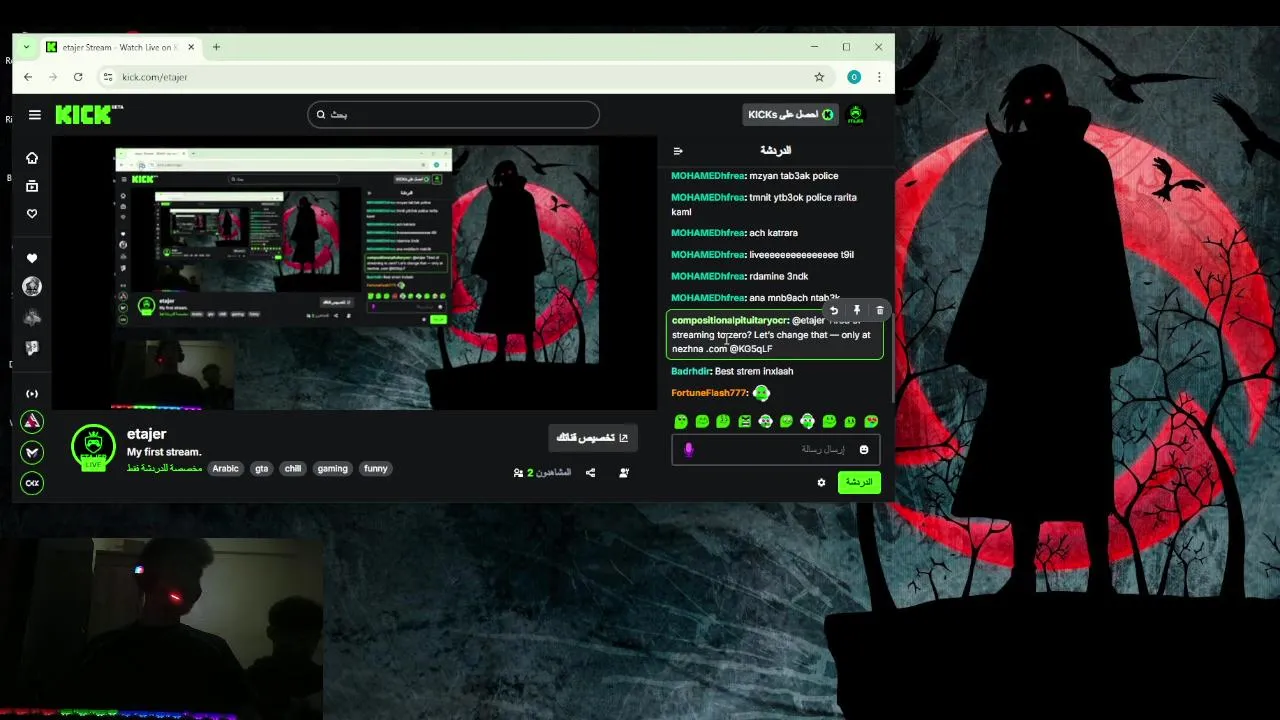Click MOHAMEDhfrea on 'mzyan tab3ak police'
1280x720 pixels.
[x=707, y=176]
